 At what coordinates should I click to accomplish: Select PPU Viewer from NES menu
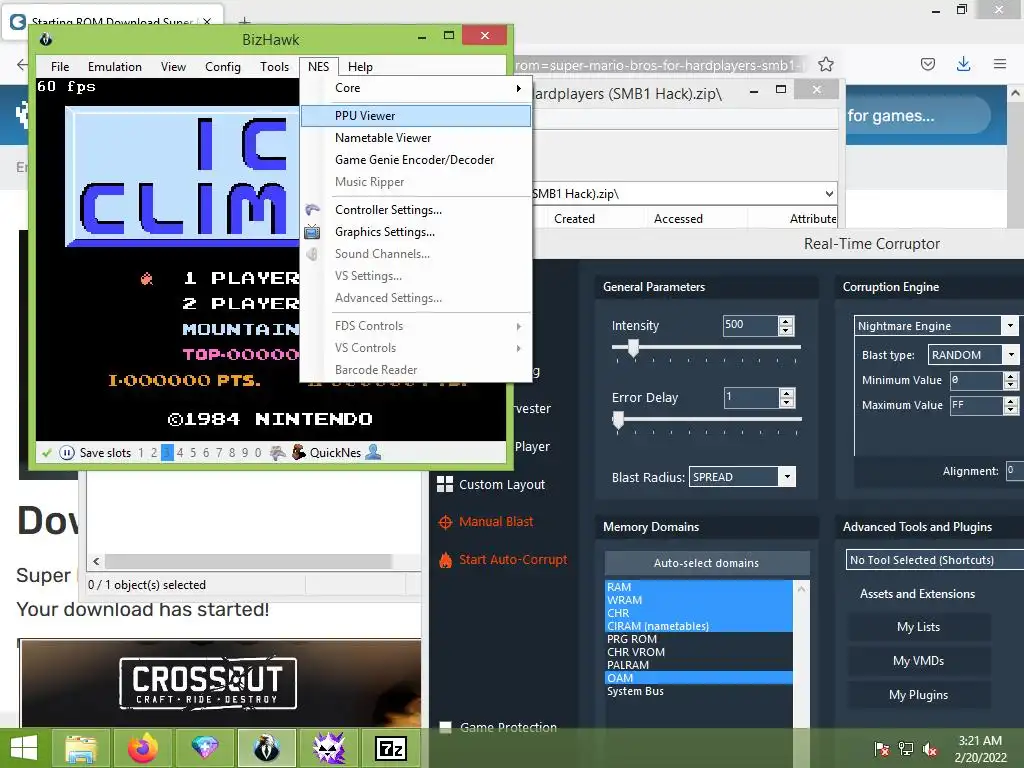tap(416, 116)
